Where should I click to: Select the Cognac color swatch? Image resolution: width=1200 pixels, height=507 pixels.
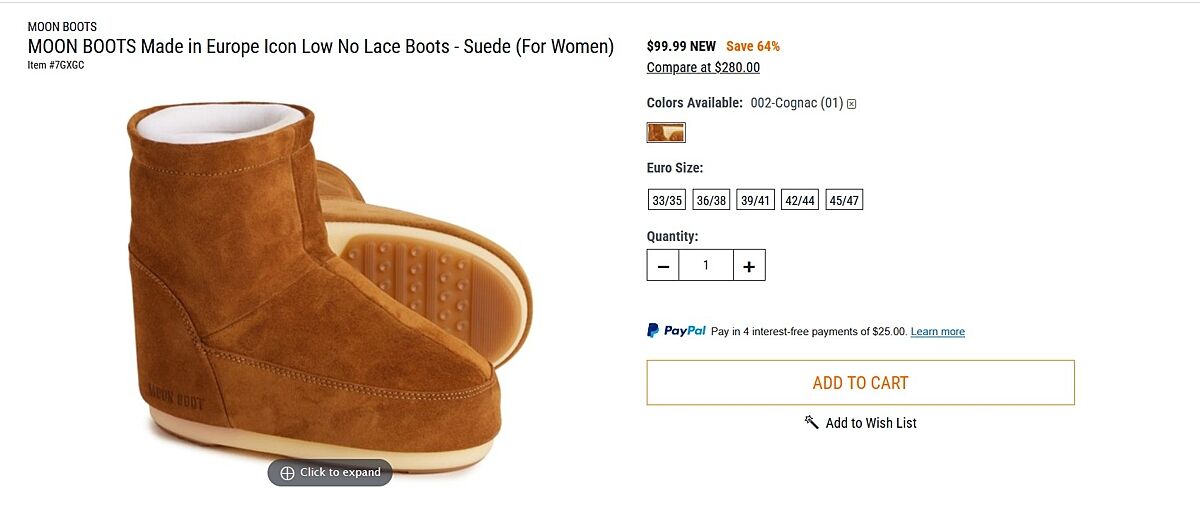pos(666,132)
